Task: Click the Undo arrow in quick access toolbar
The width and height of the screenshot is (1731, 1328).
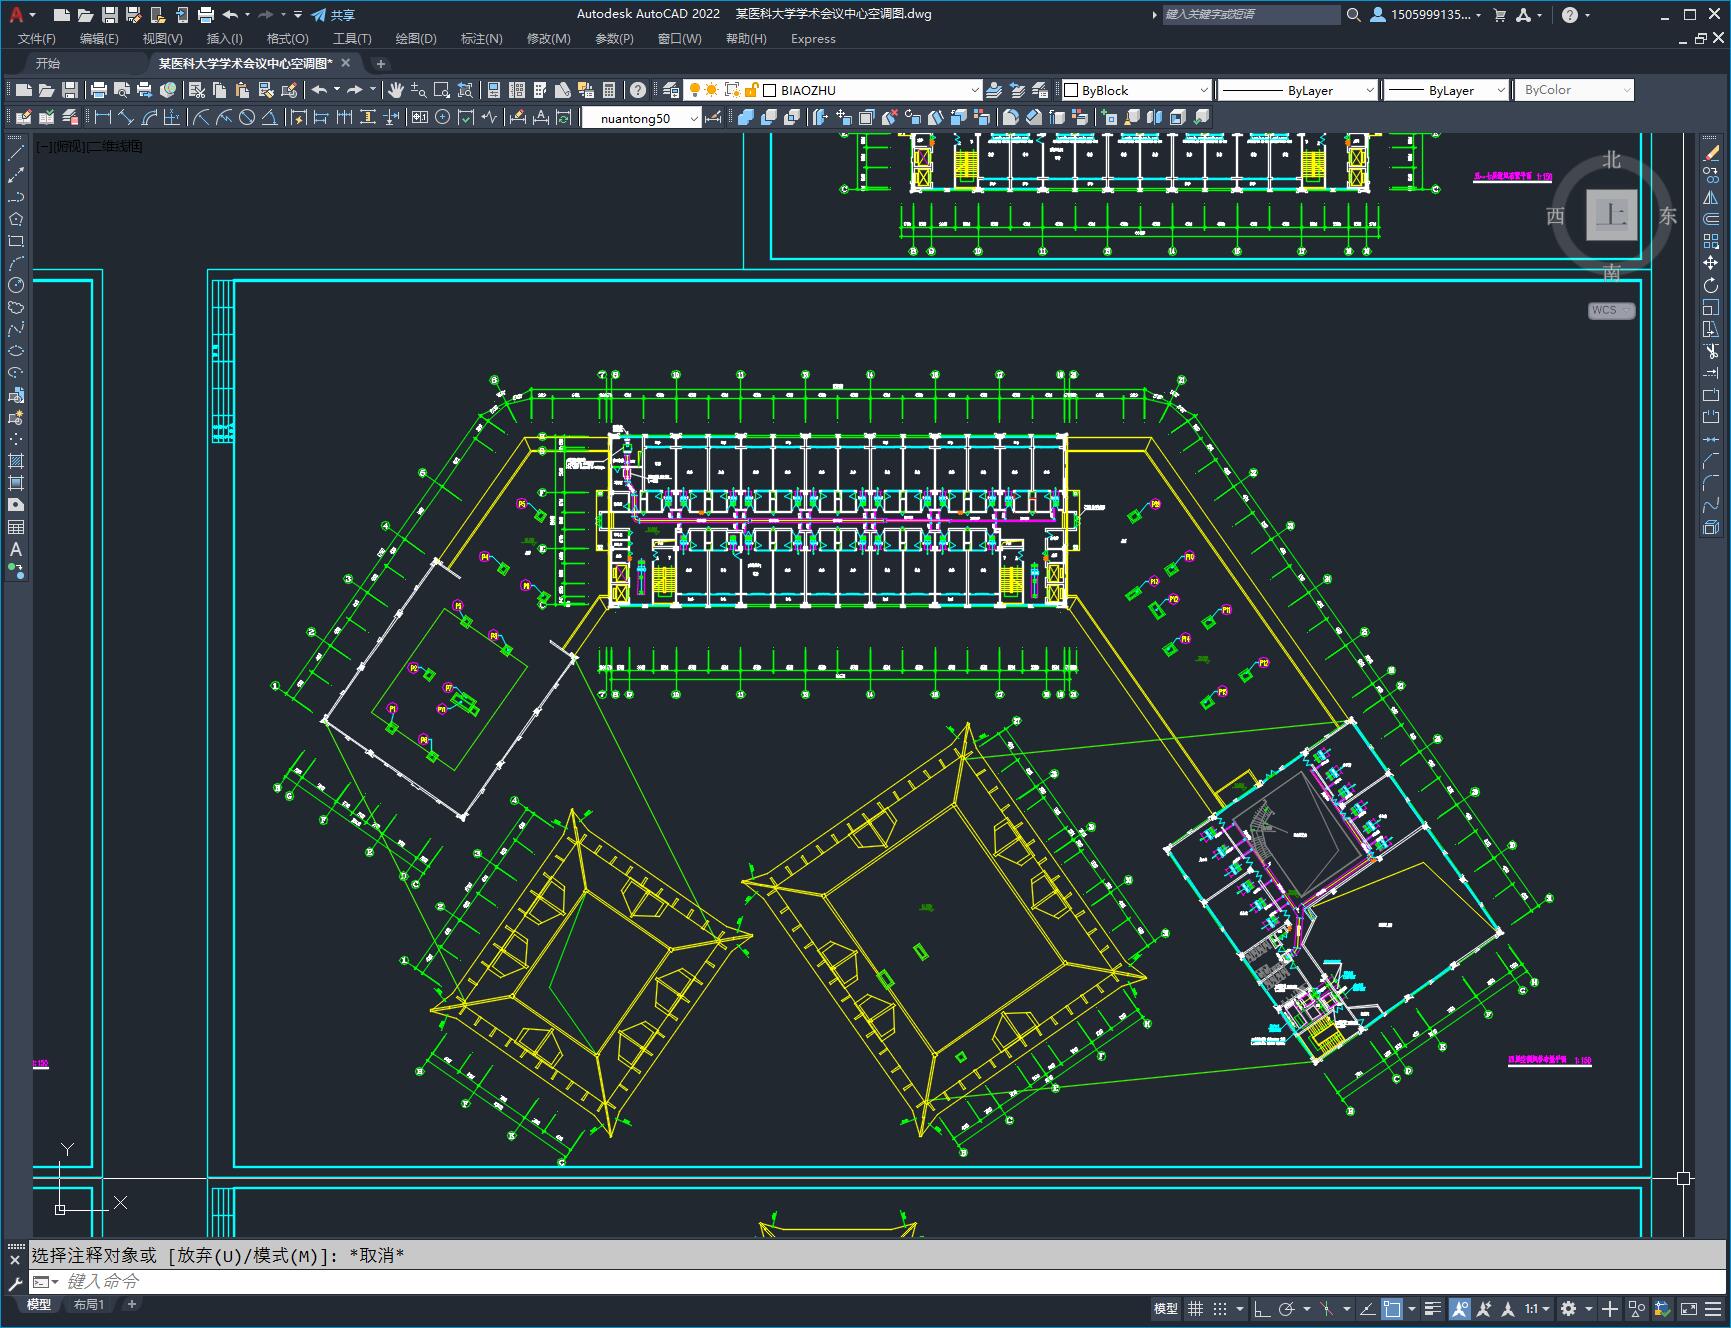Action: (x=230, y=15)
